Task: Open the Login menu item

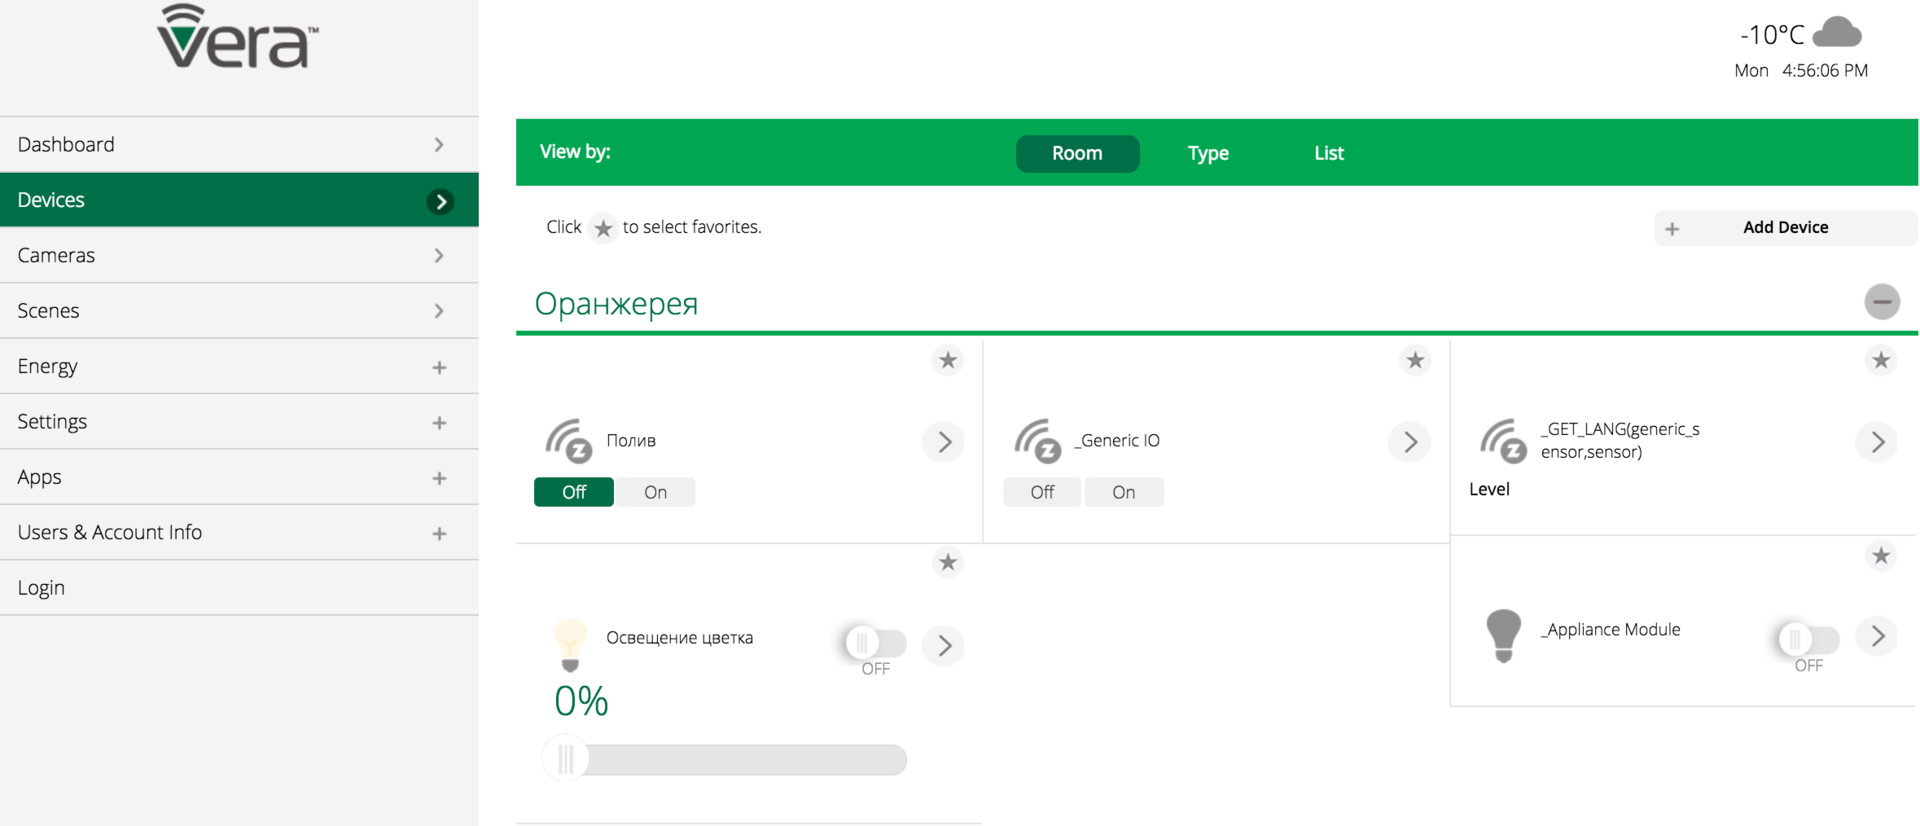Action: coord(239,588)
